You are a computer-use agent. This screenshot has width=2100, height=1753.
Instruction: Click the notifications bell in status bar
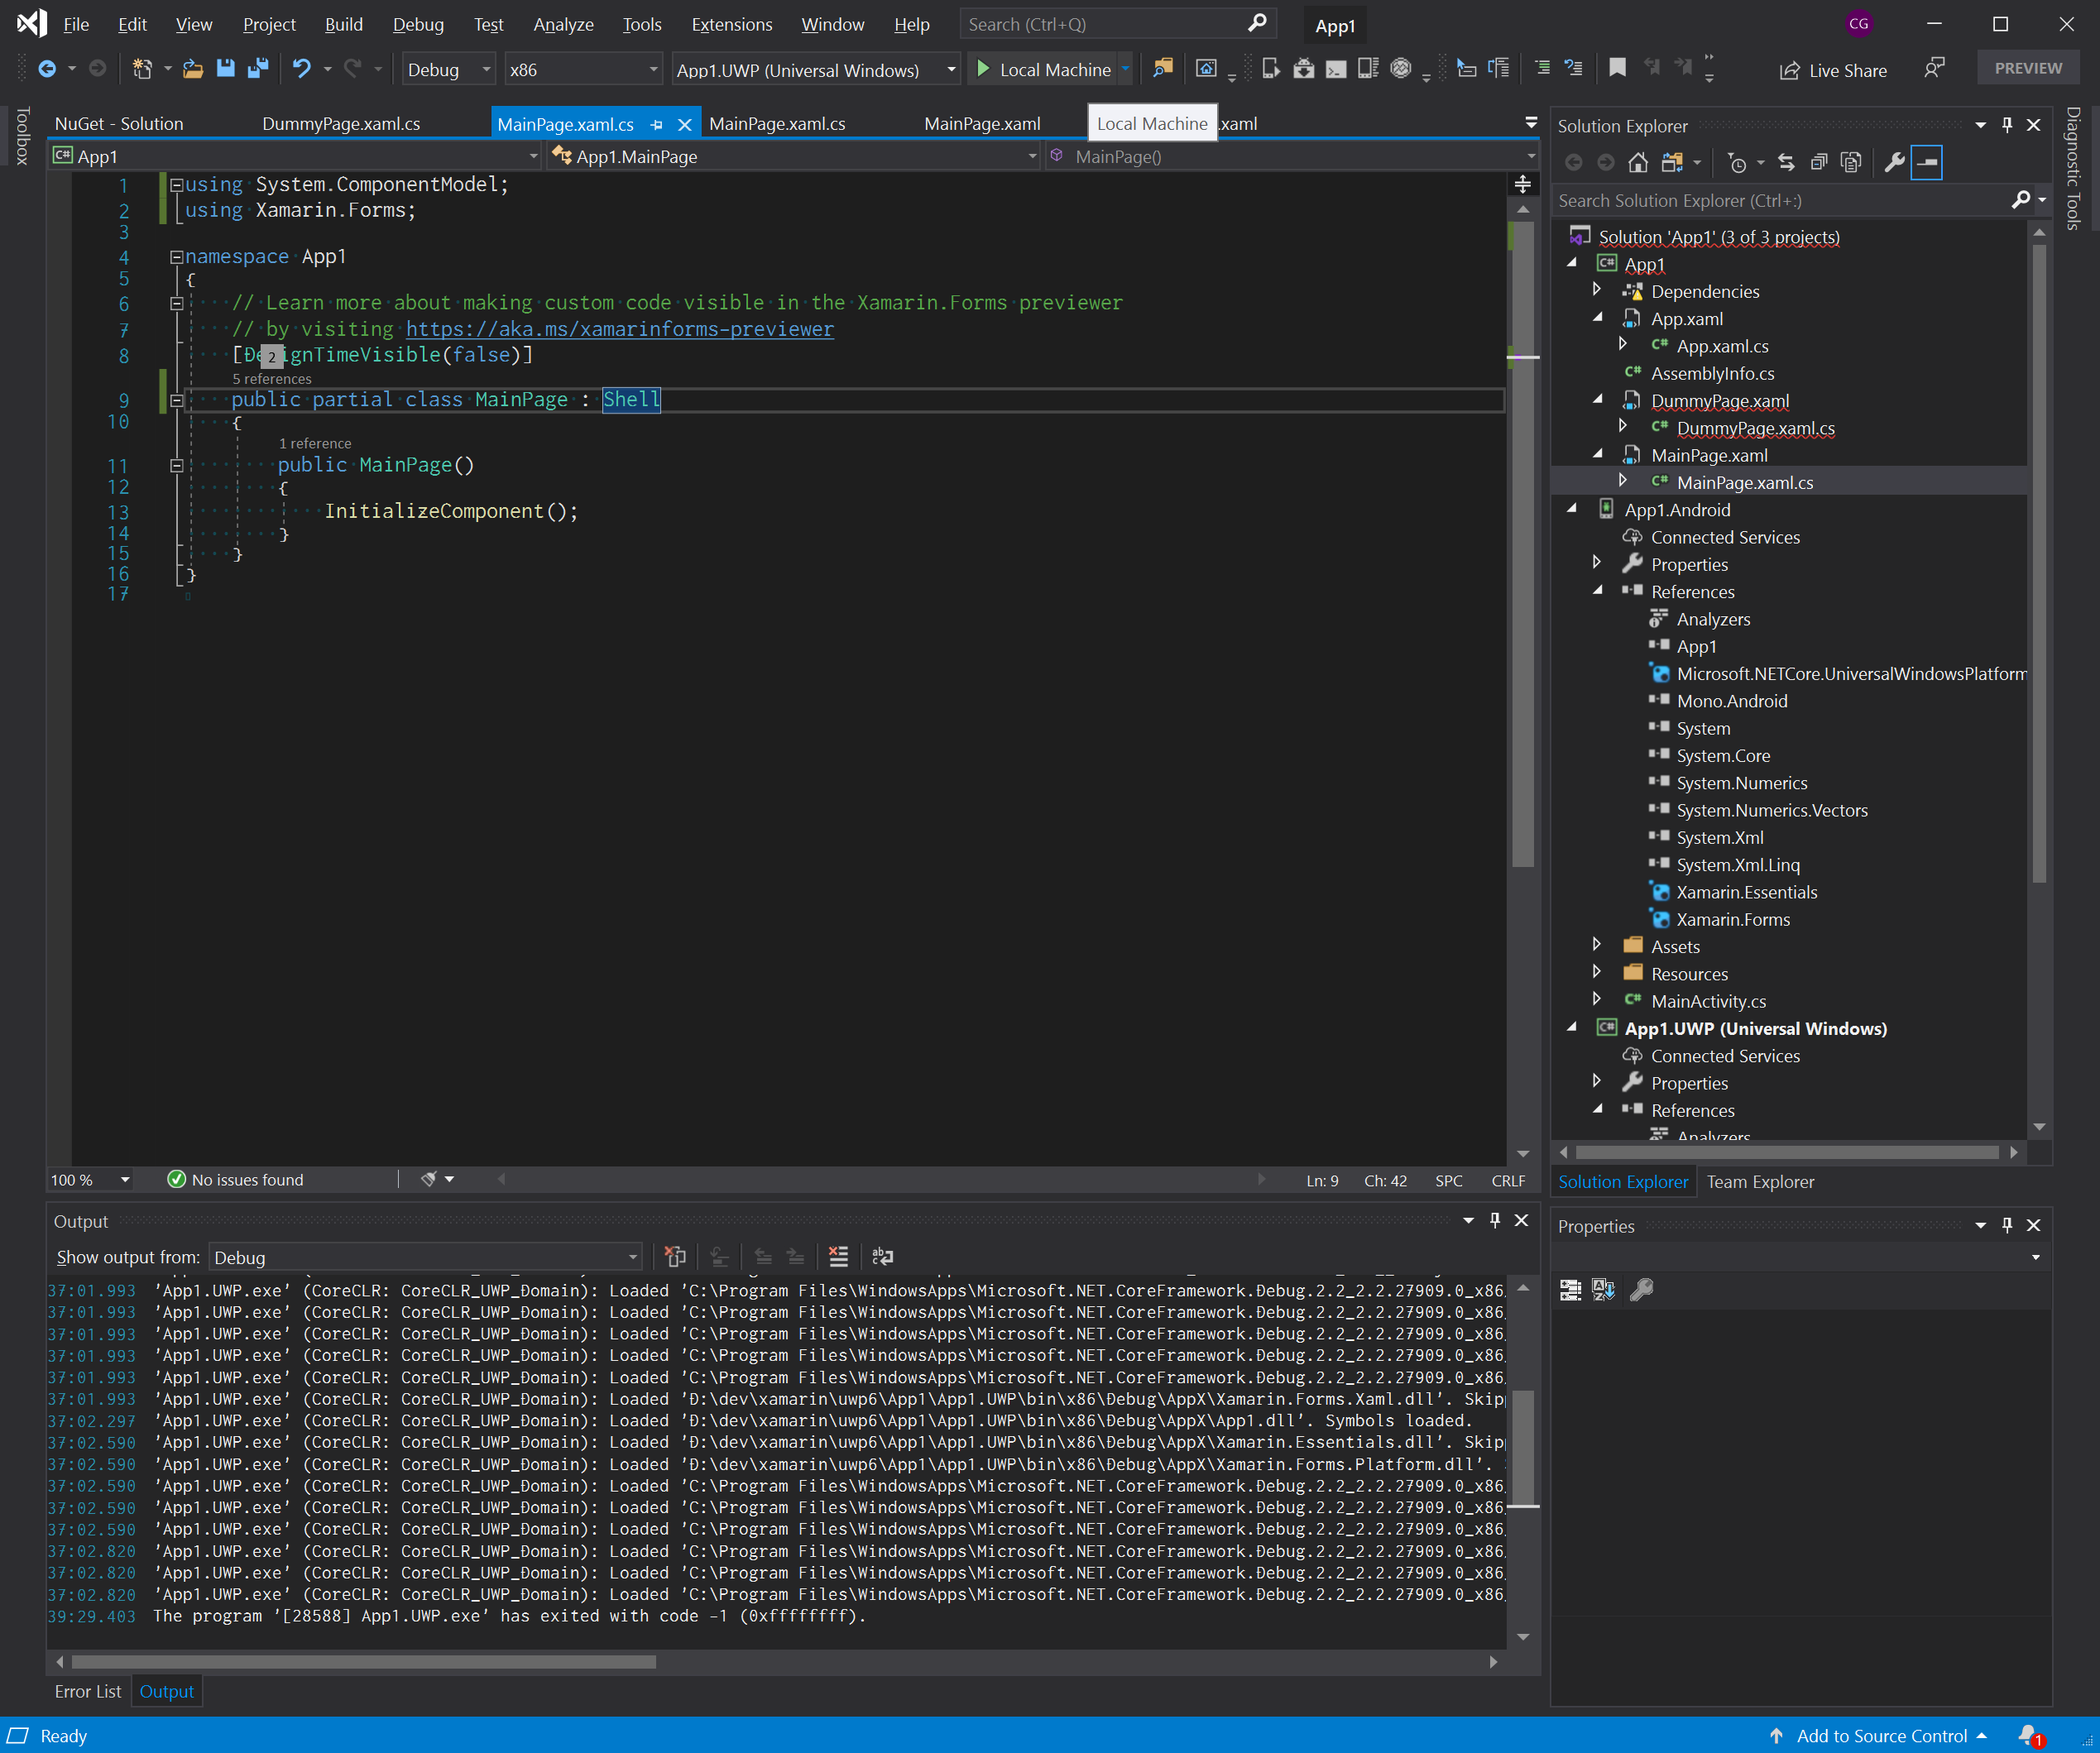pos(2027,1735)
